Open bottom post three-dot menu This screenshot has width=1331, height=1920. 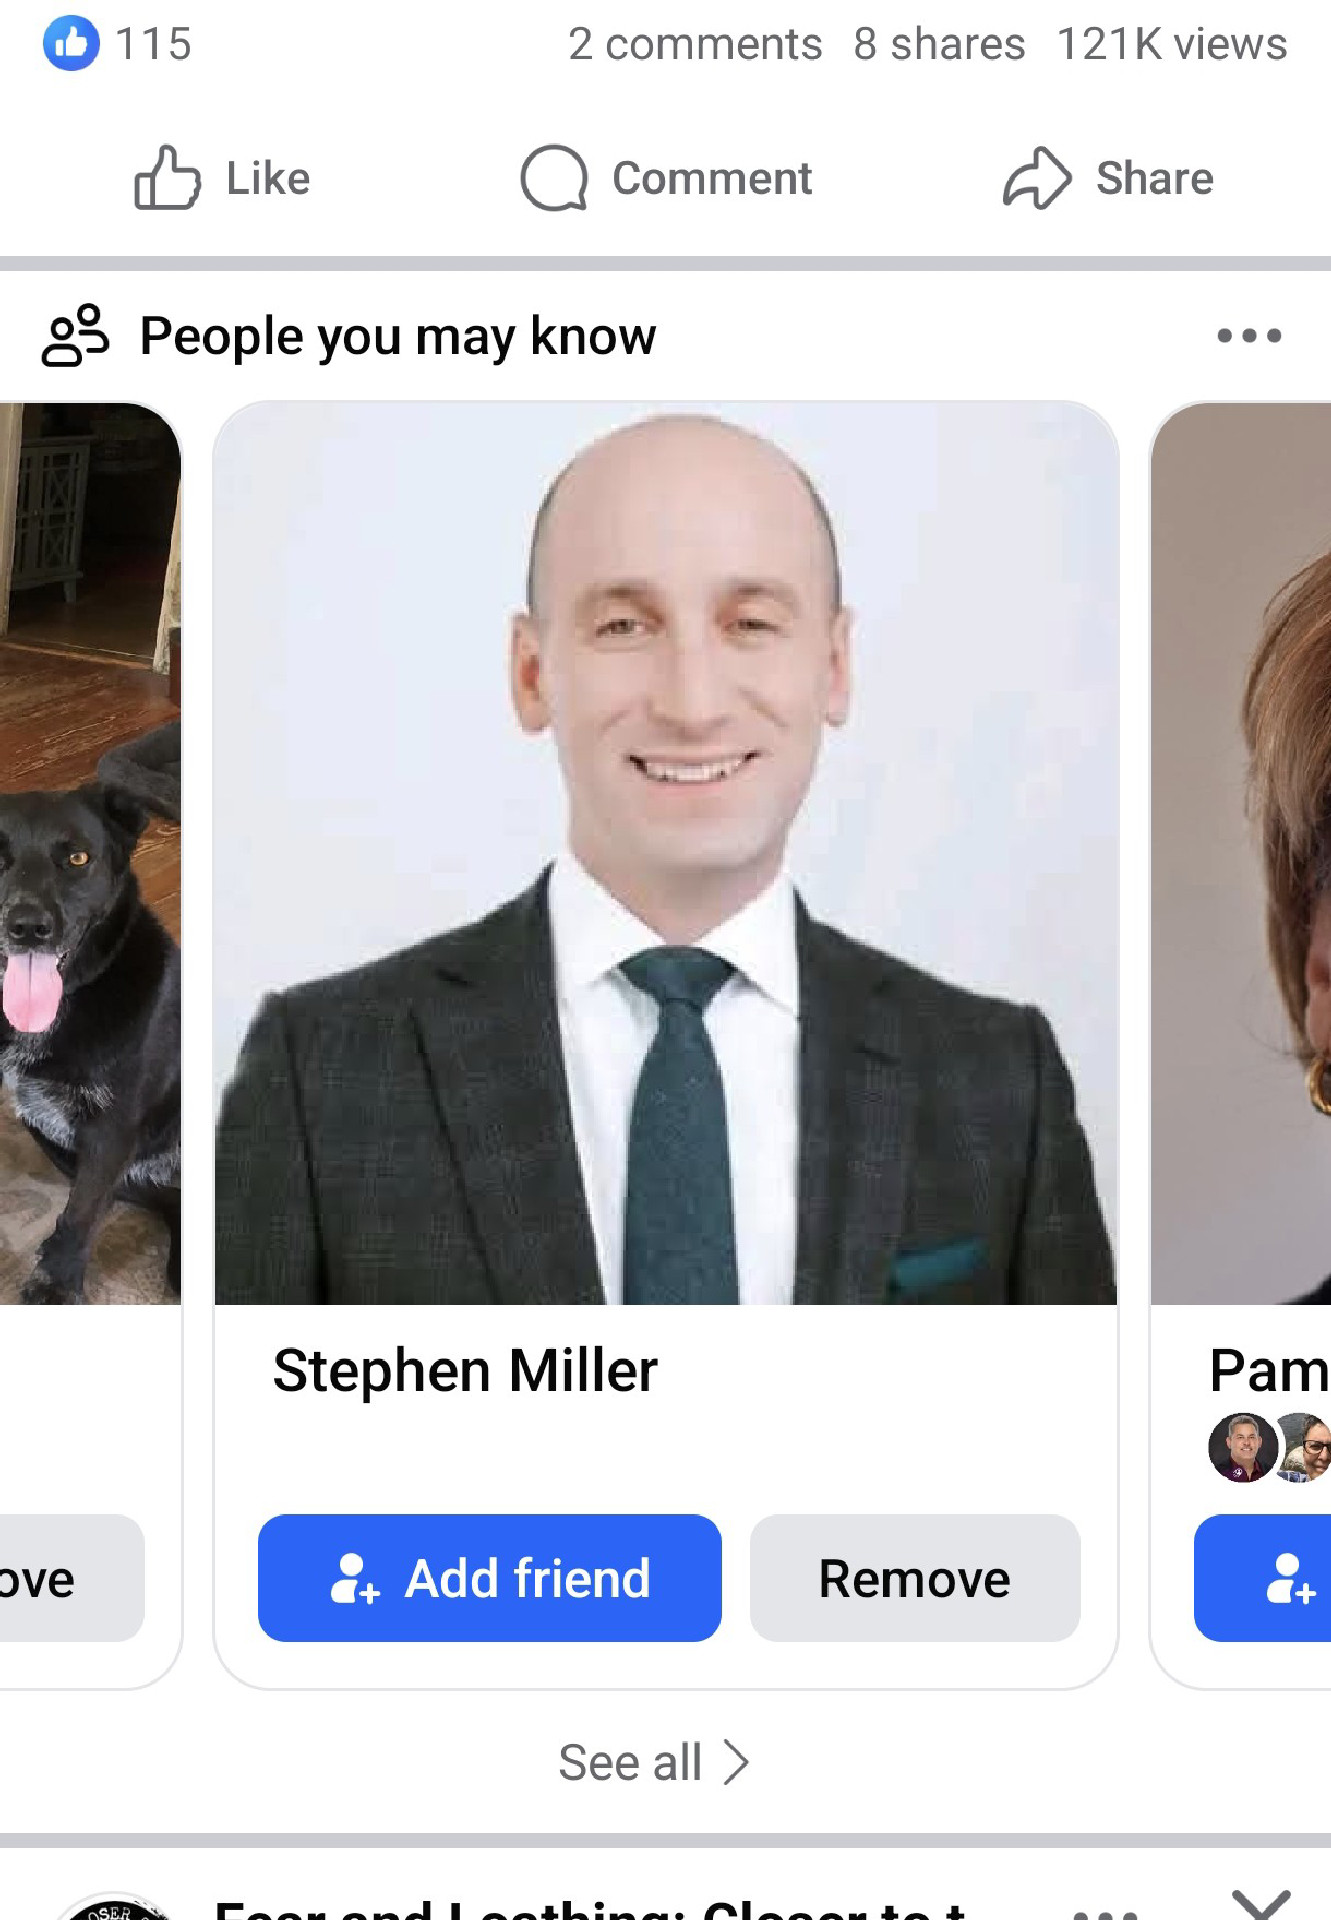click(x=1105, y=1912)
